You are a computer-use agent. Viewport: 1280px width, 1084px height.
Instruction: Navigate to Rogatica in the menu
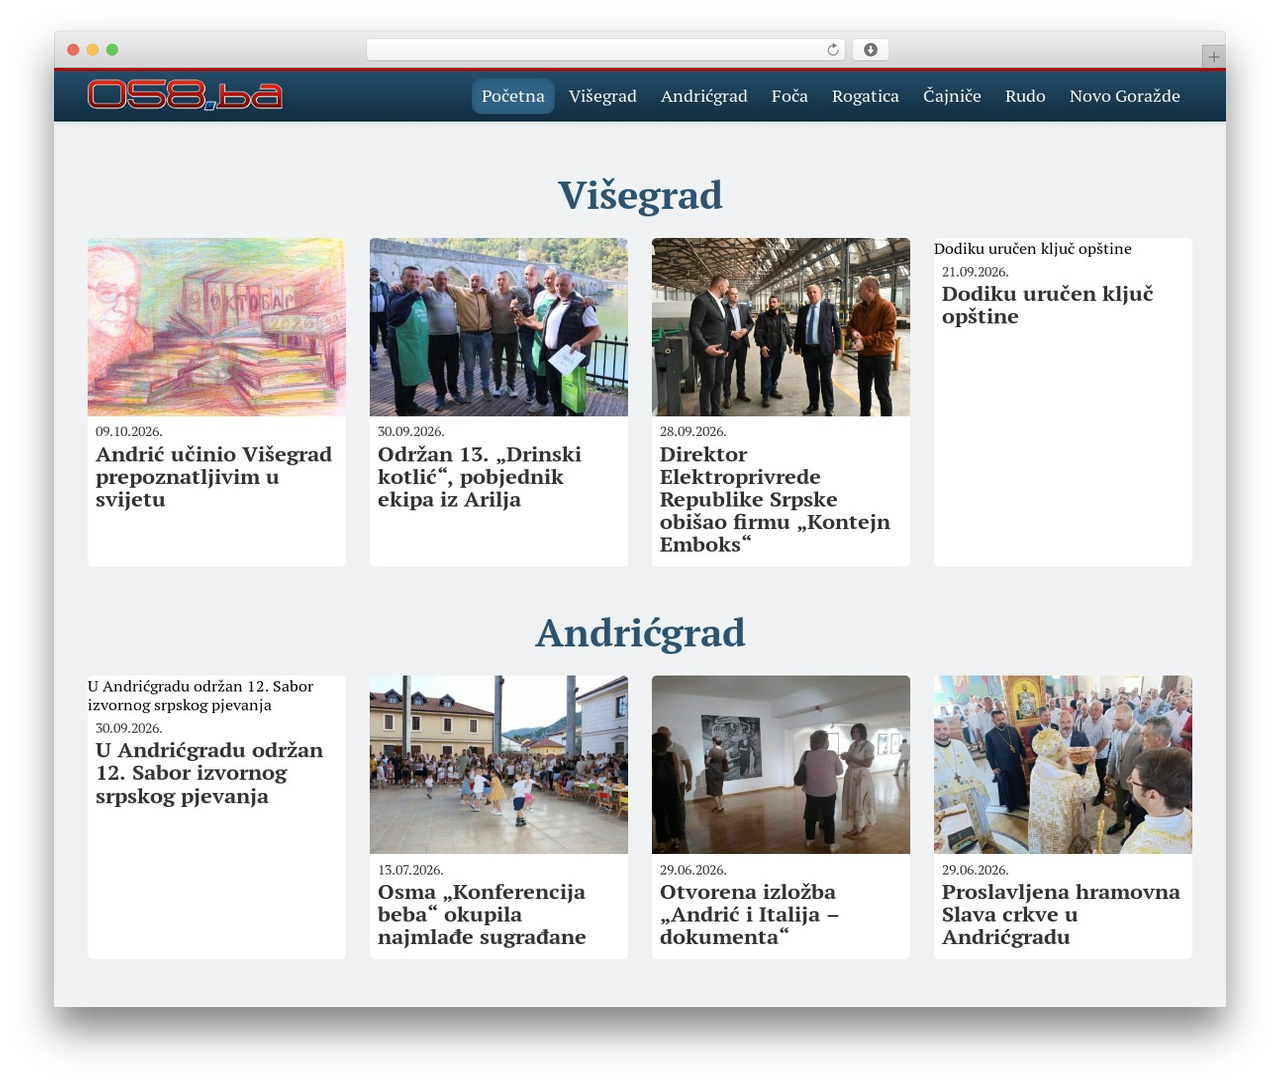865,96
